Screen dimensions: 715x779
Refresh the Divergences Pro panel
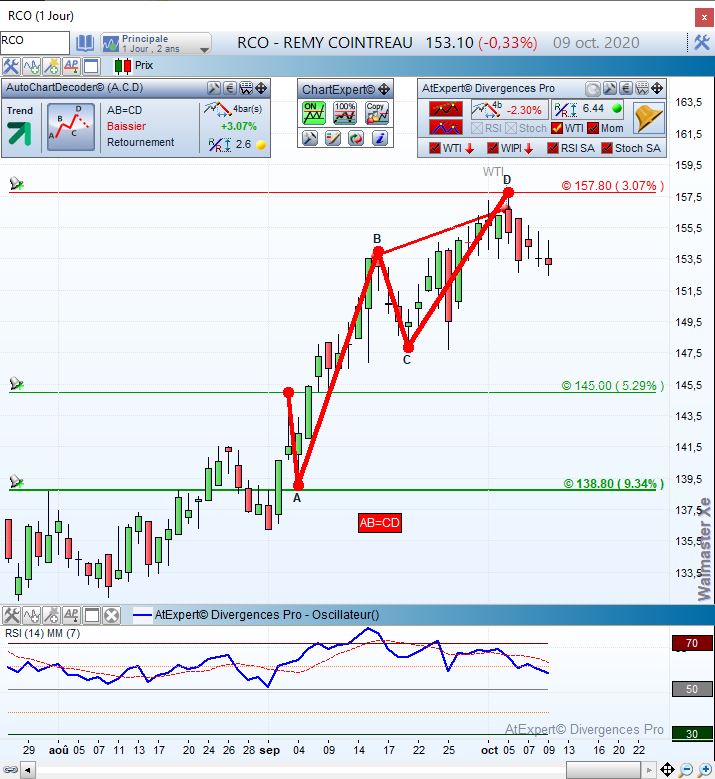point(593,89)
